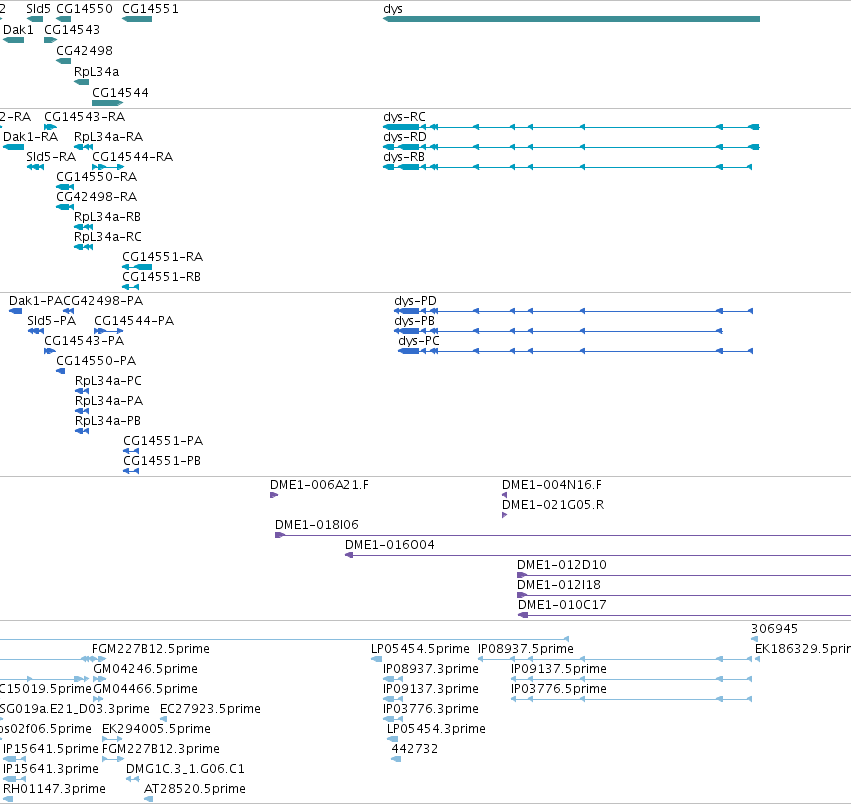The height and width of the screenshot is (804, 851).
Task: Click Dak1-RA transcript label
Action: point(30,137)
